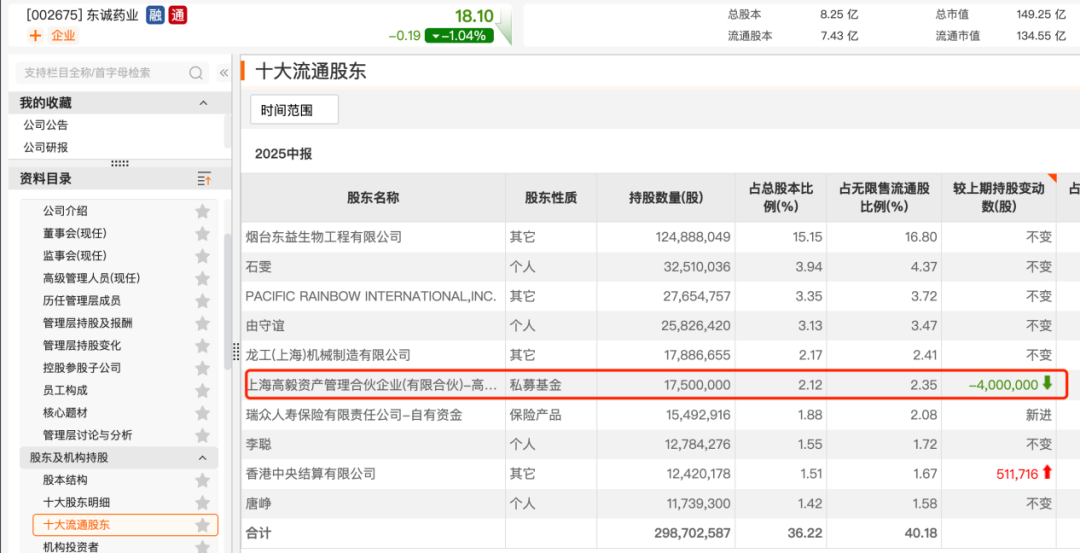Open 十大股东明细 in the sidebar

click(x=76, y=502)
